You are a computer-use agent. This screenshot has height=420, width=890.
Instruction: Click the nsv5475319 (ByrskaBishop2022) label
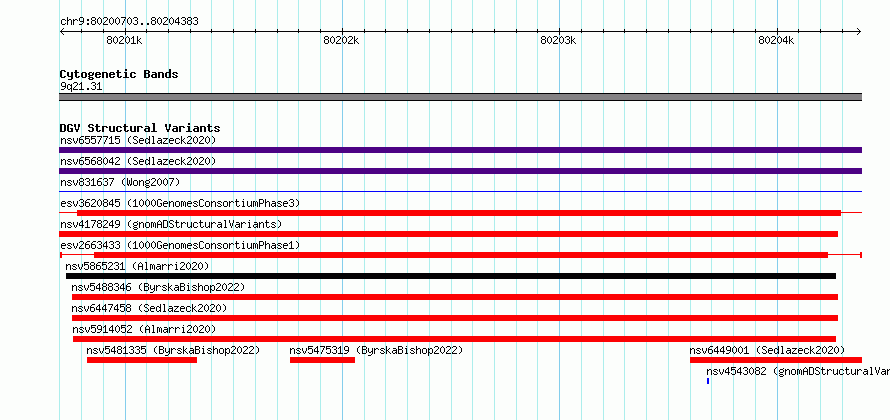[376, 350]
